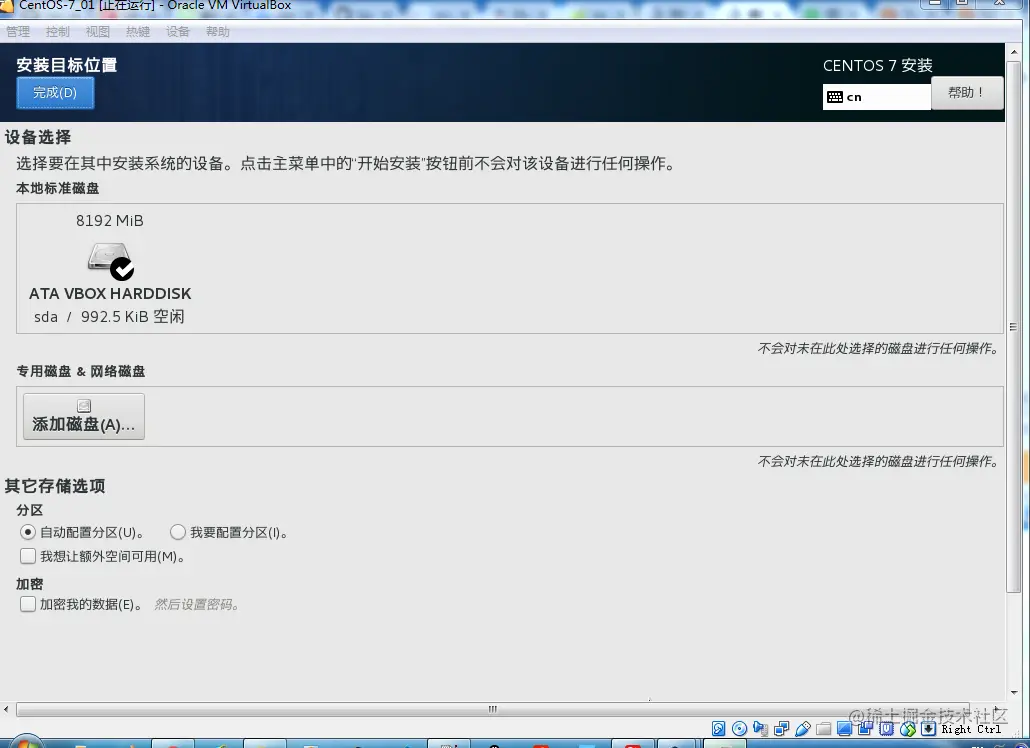Click the display monitor status icon
Image resolution: width=1030 pixels, height=748 pixels.
pos(845,728)
